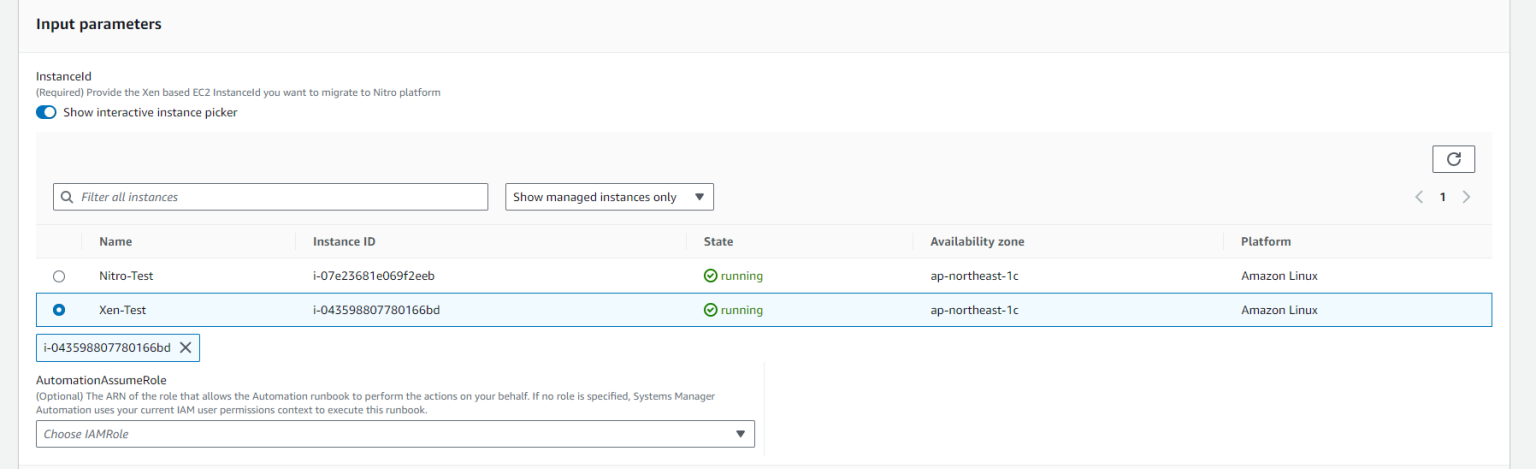Viewport: 1536px width, 469px height.
Task: Click the Filter all instances search field
Action: tap(280, 197)
